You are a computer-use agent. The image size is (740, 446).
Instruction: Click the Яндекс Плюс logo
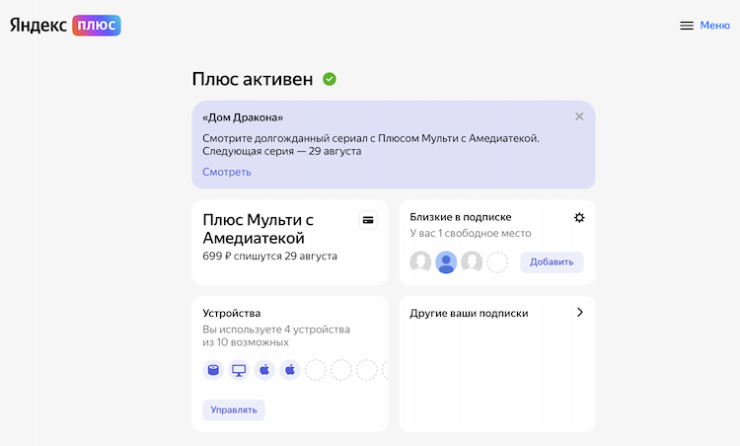(65, 25)
